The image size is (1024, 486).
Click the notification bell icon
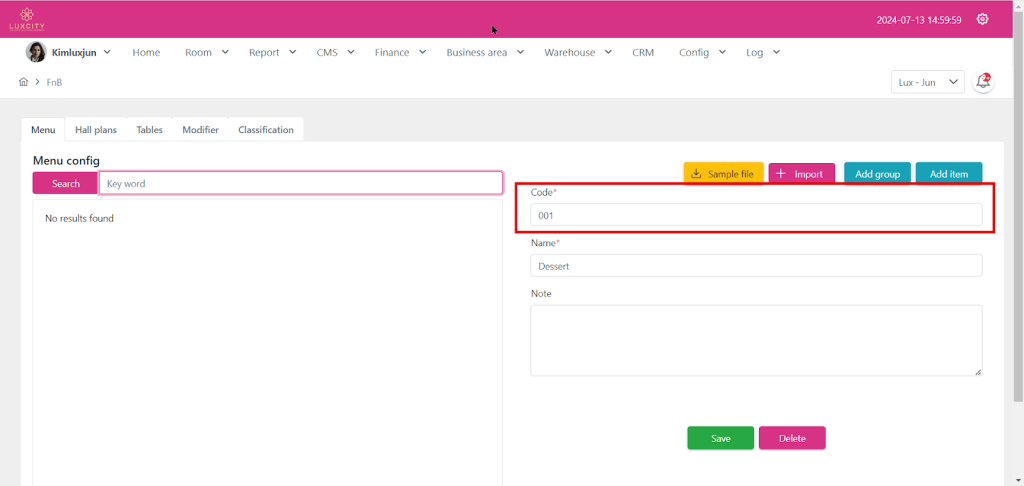click(983, 82)
